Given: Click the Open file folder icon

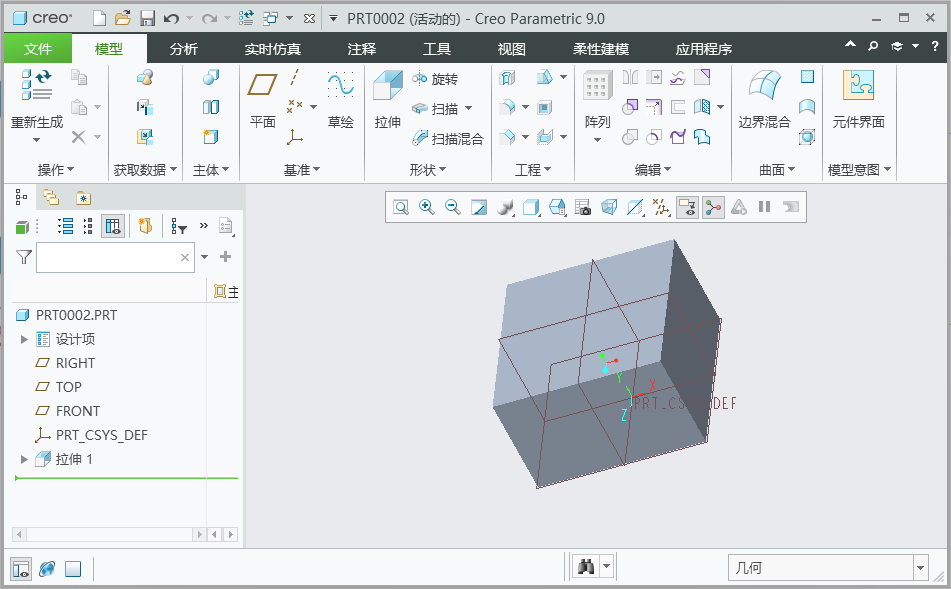Looking at the screenshot, I should coord(123,19).
